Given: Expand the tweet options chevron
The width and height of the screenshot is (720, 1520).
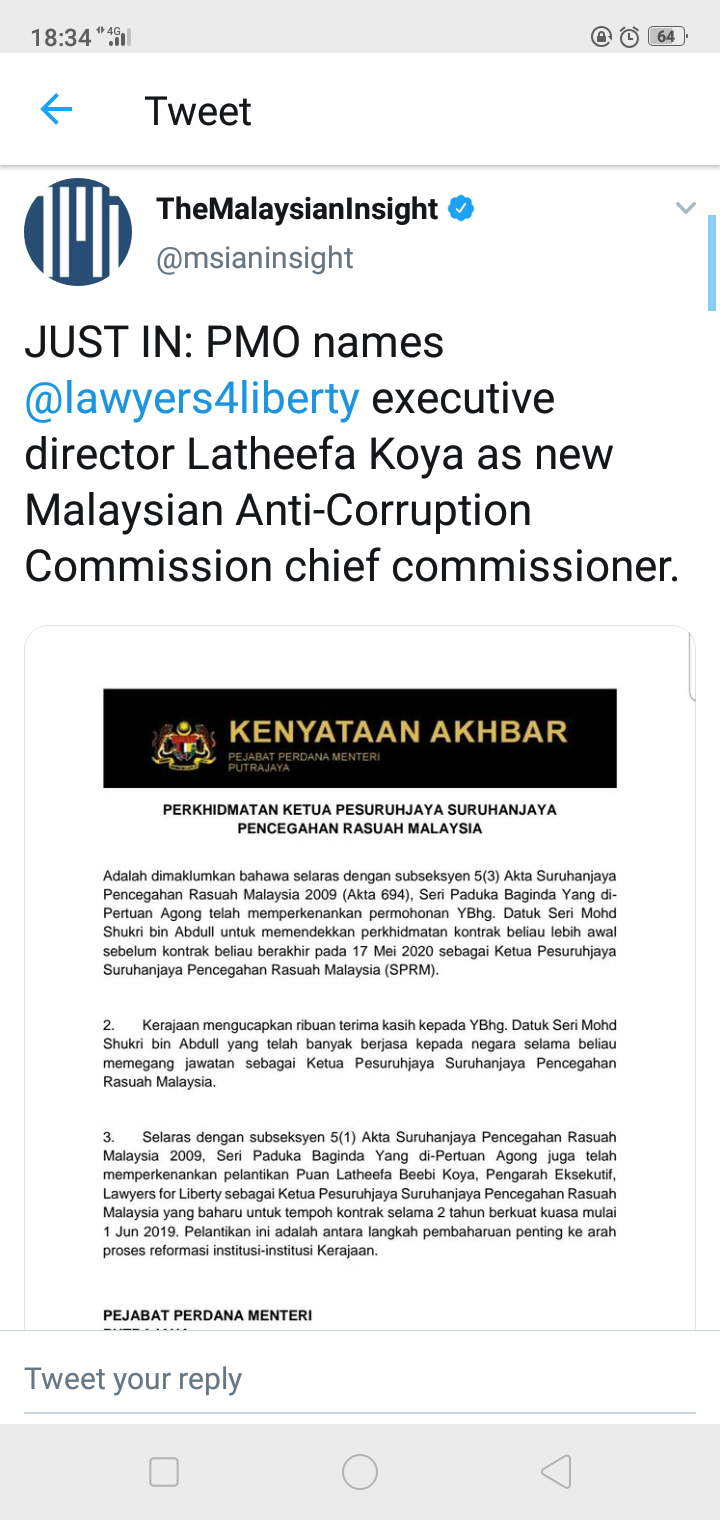Looking at the screenshot, I should [685, 208].
